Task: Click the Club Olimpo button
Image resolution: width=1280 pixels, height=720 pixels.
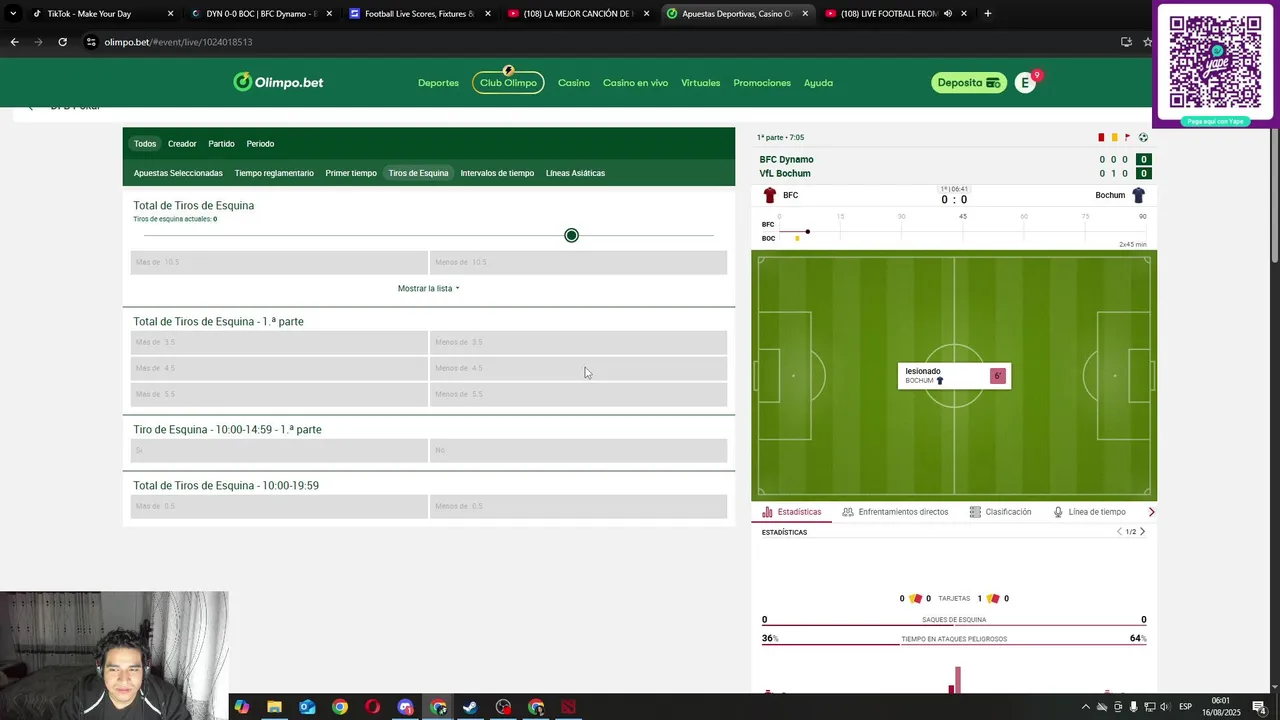Action: 508,83
